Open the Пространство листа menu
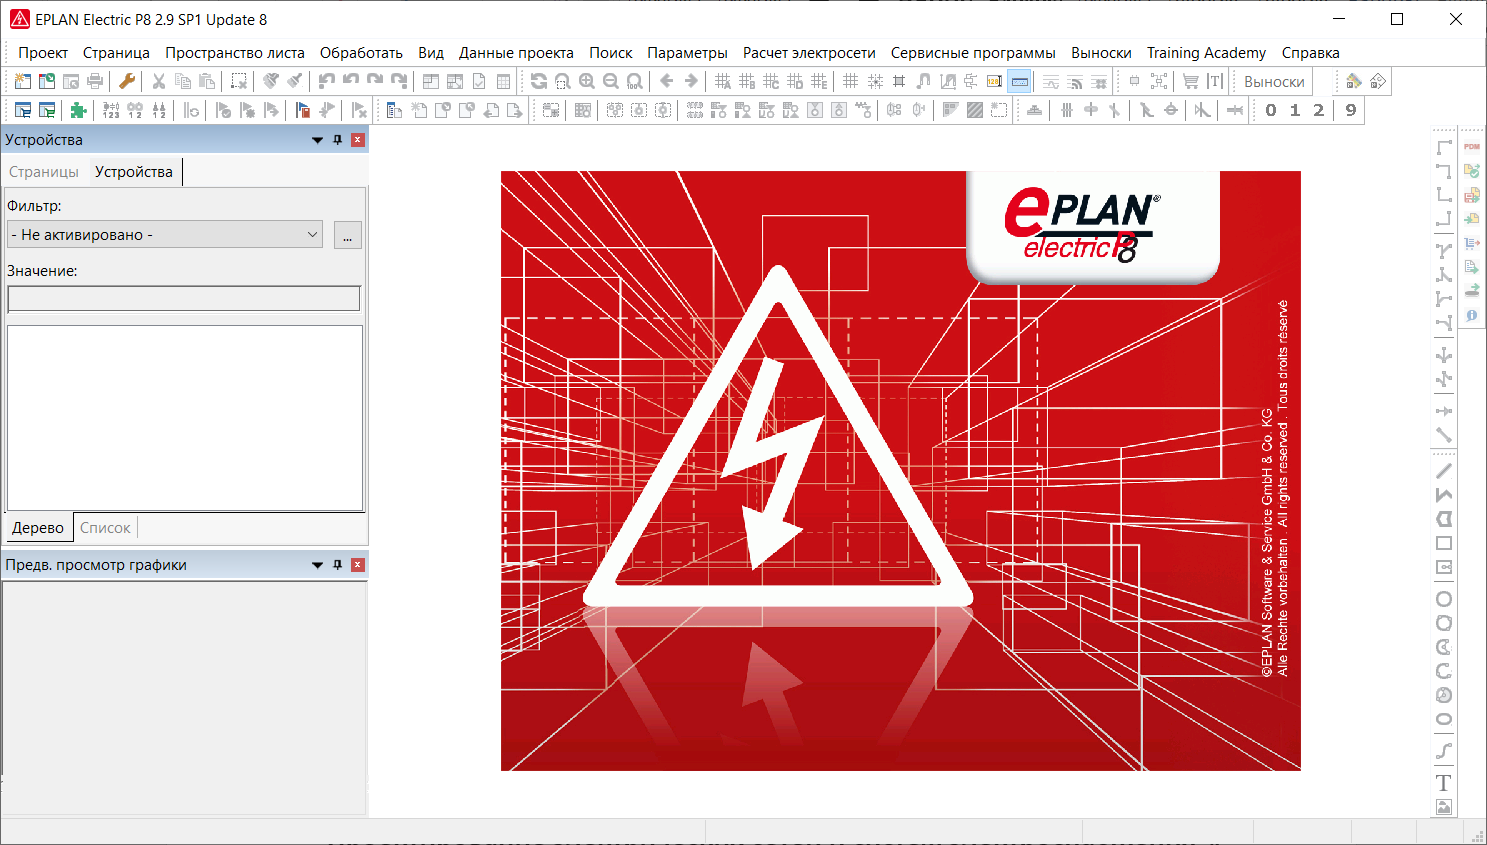This screenshot has height=845, width=1487. 235,53
